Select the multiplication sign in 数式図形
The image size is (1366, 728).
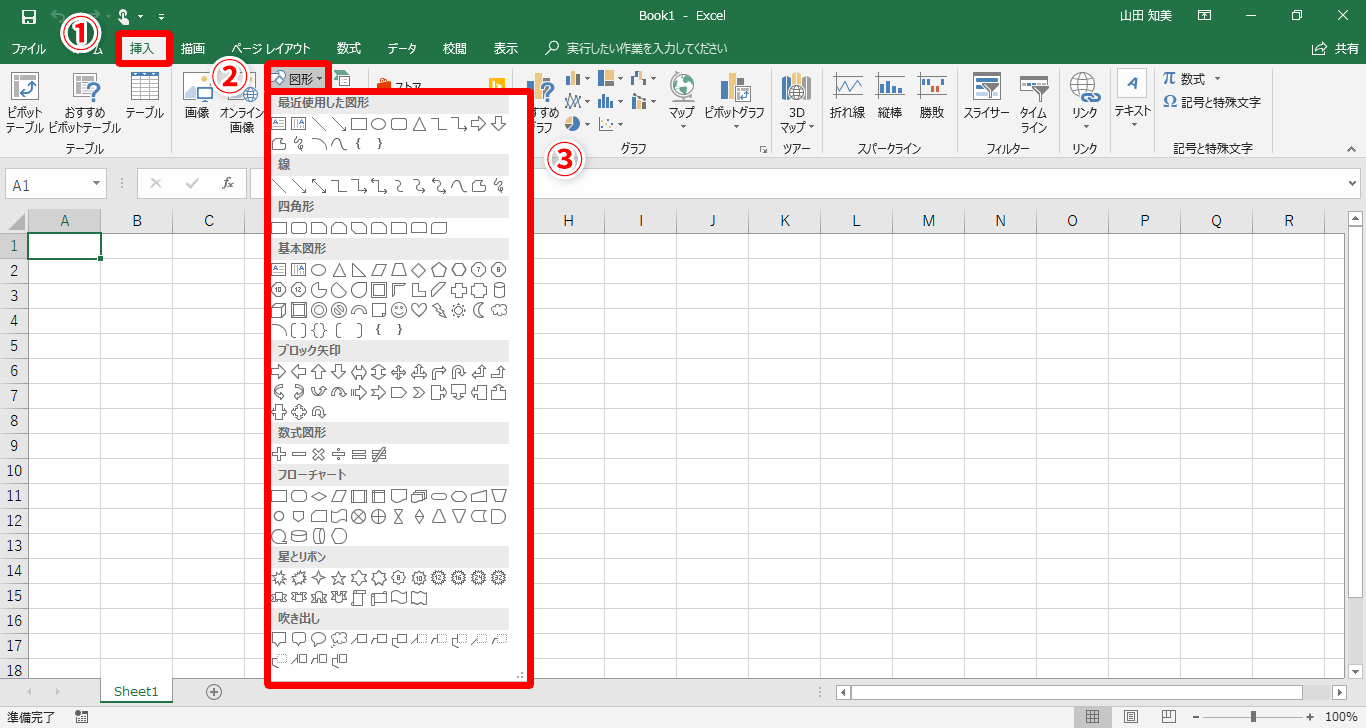pos(319,454)
